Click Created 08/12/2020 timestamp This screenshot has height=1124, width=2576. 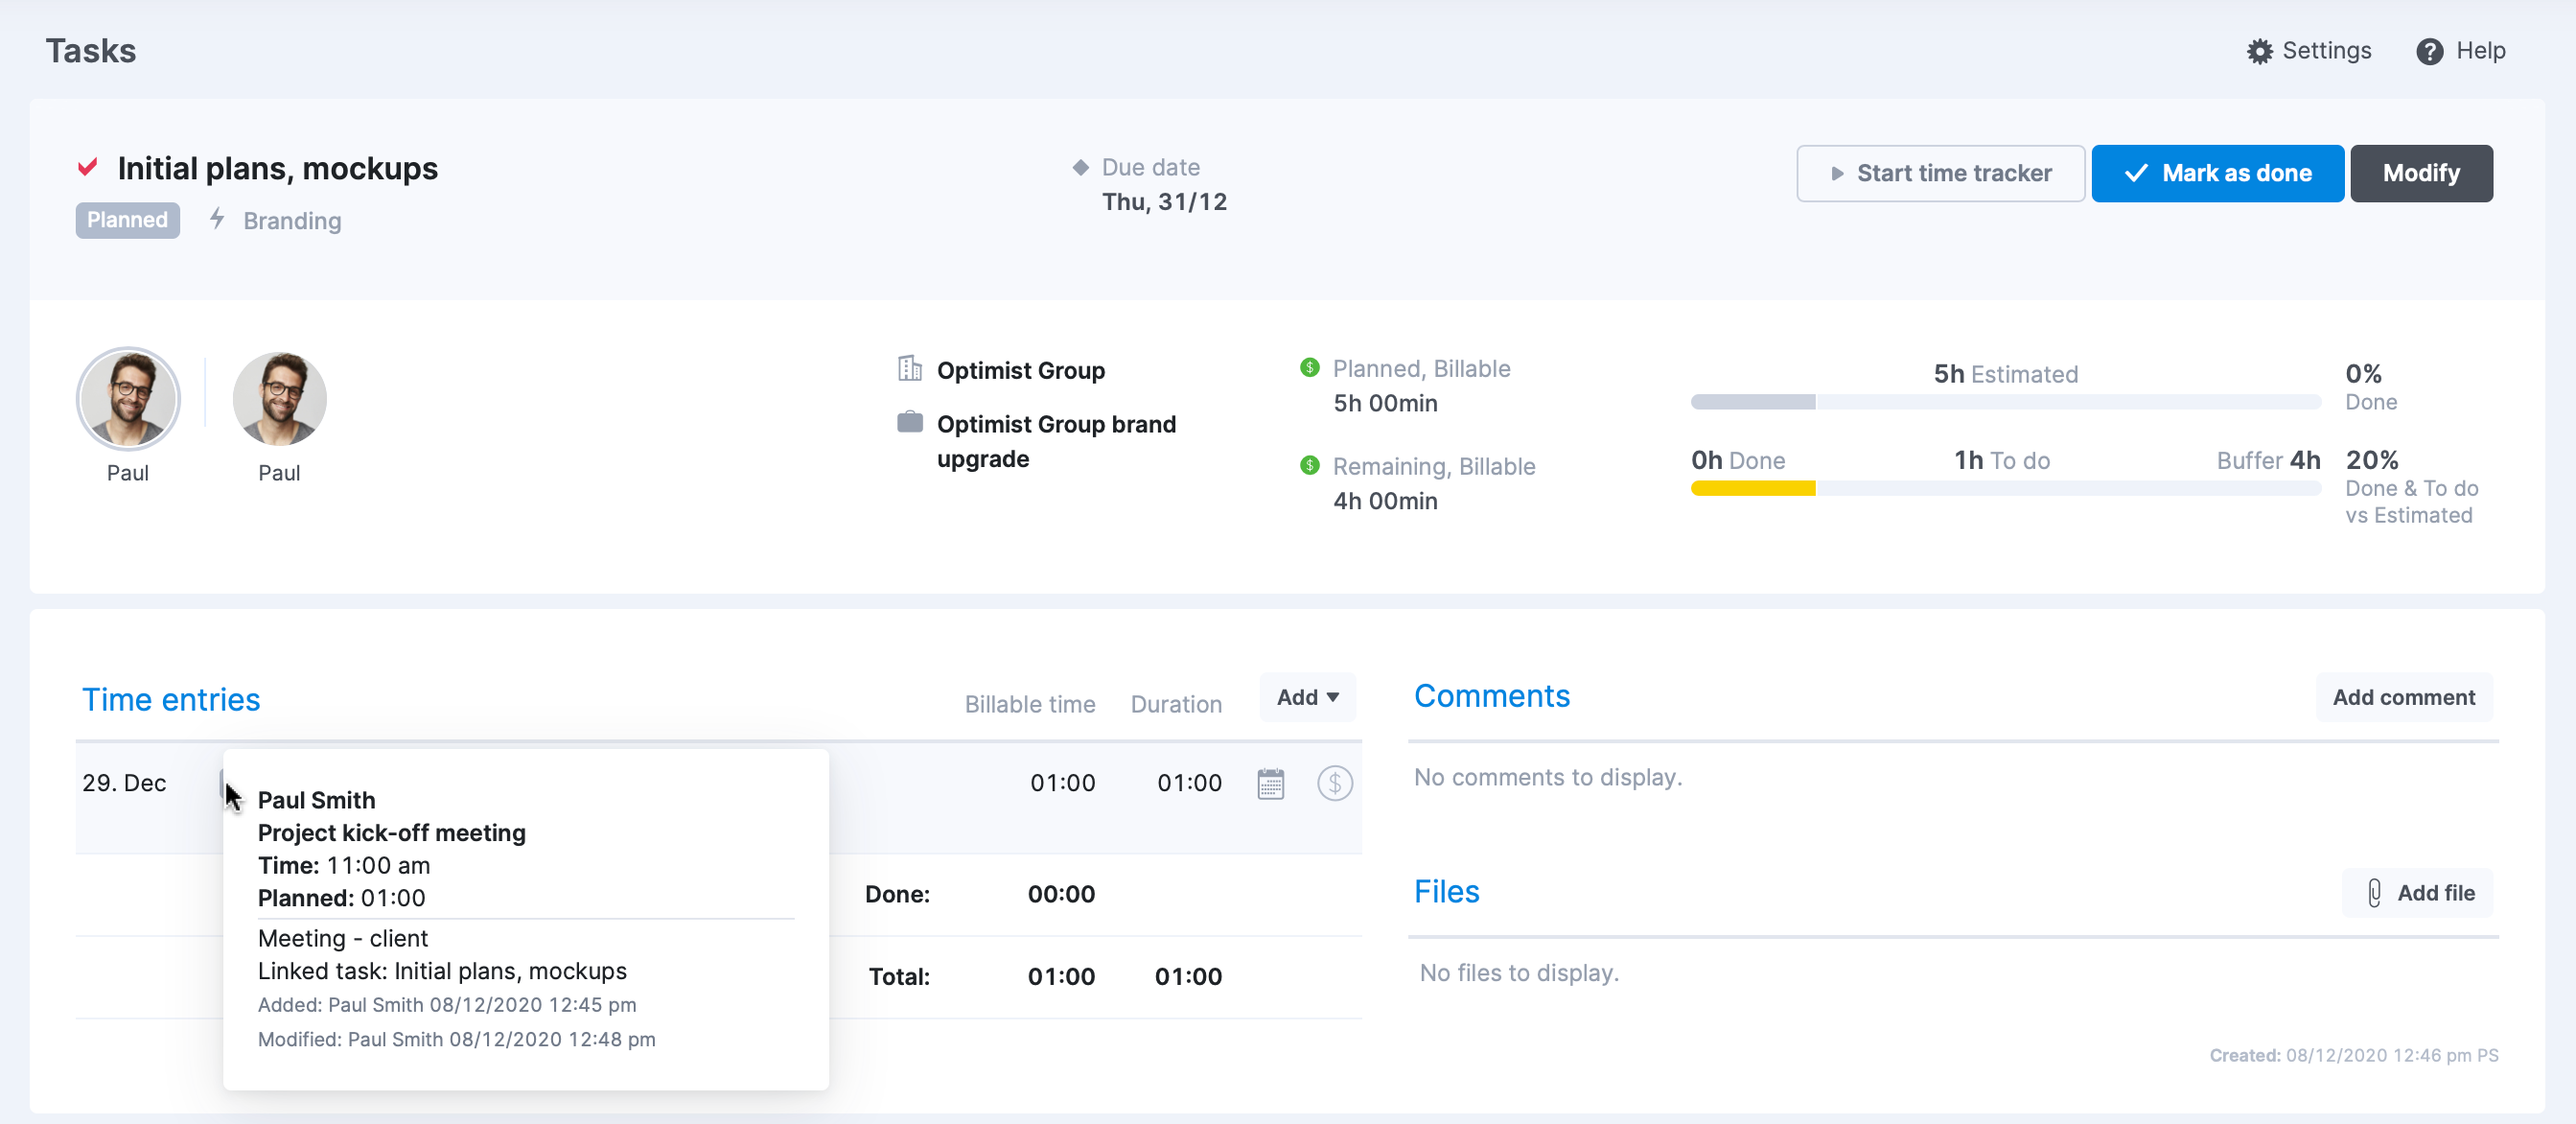pos(2353,1055)
